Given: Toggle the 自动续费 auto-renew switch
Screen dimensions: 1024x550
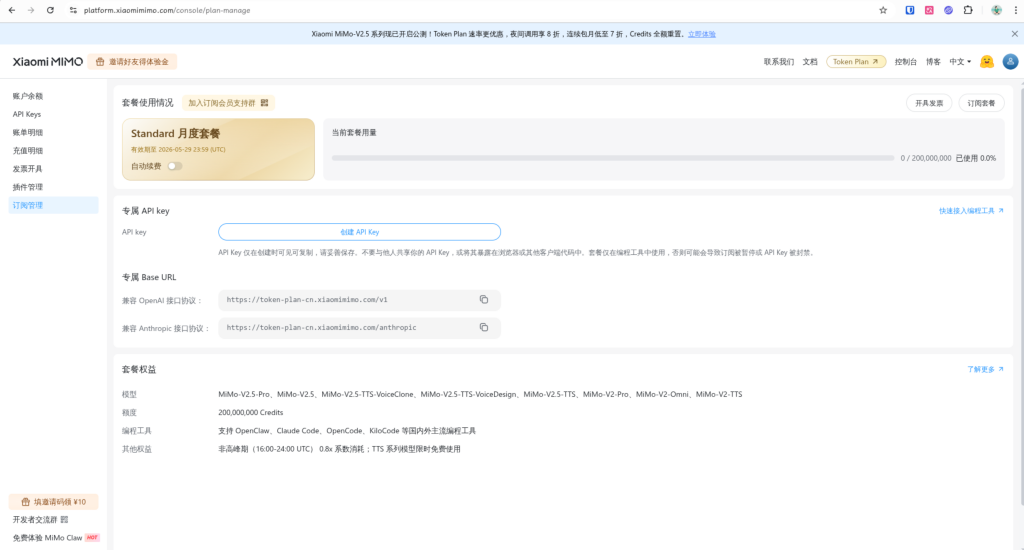Looking at the screenshot, I should [174, 166].
